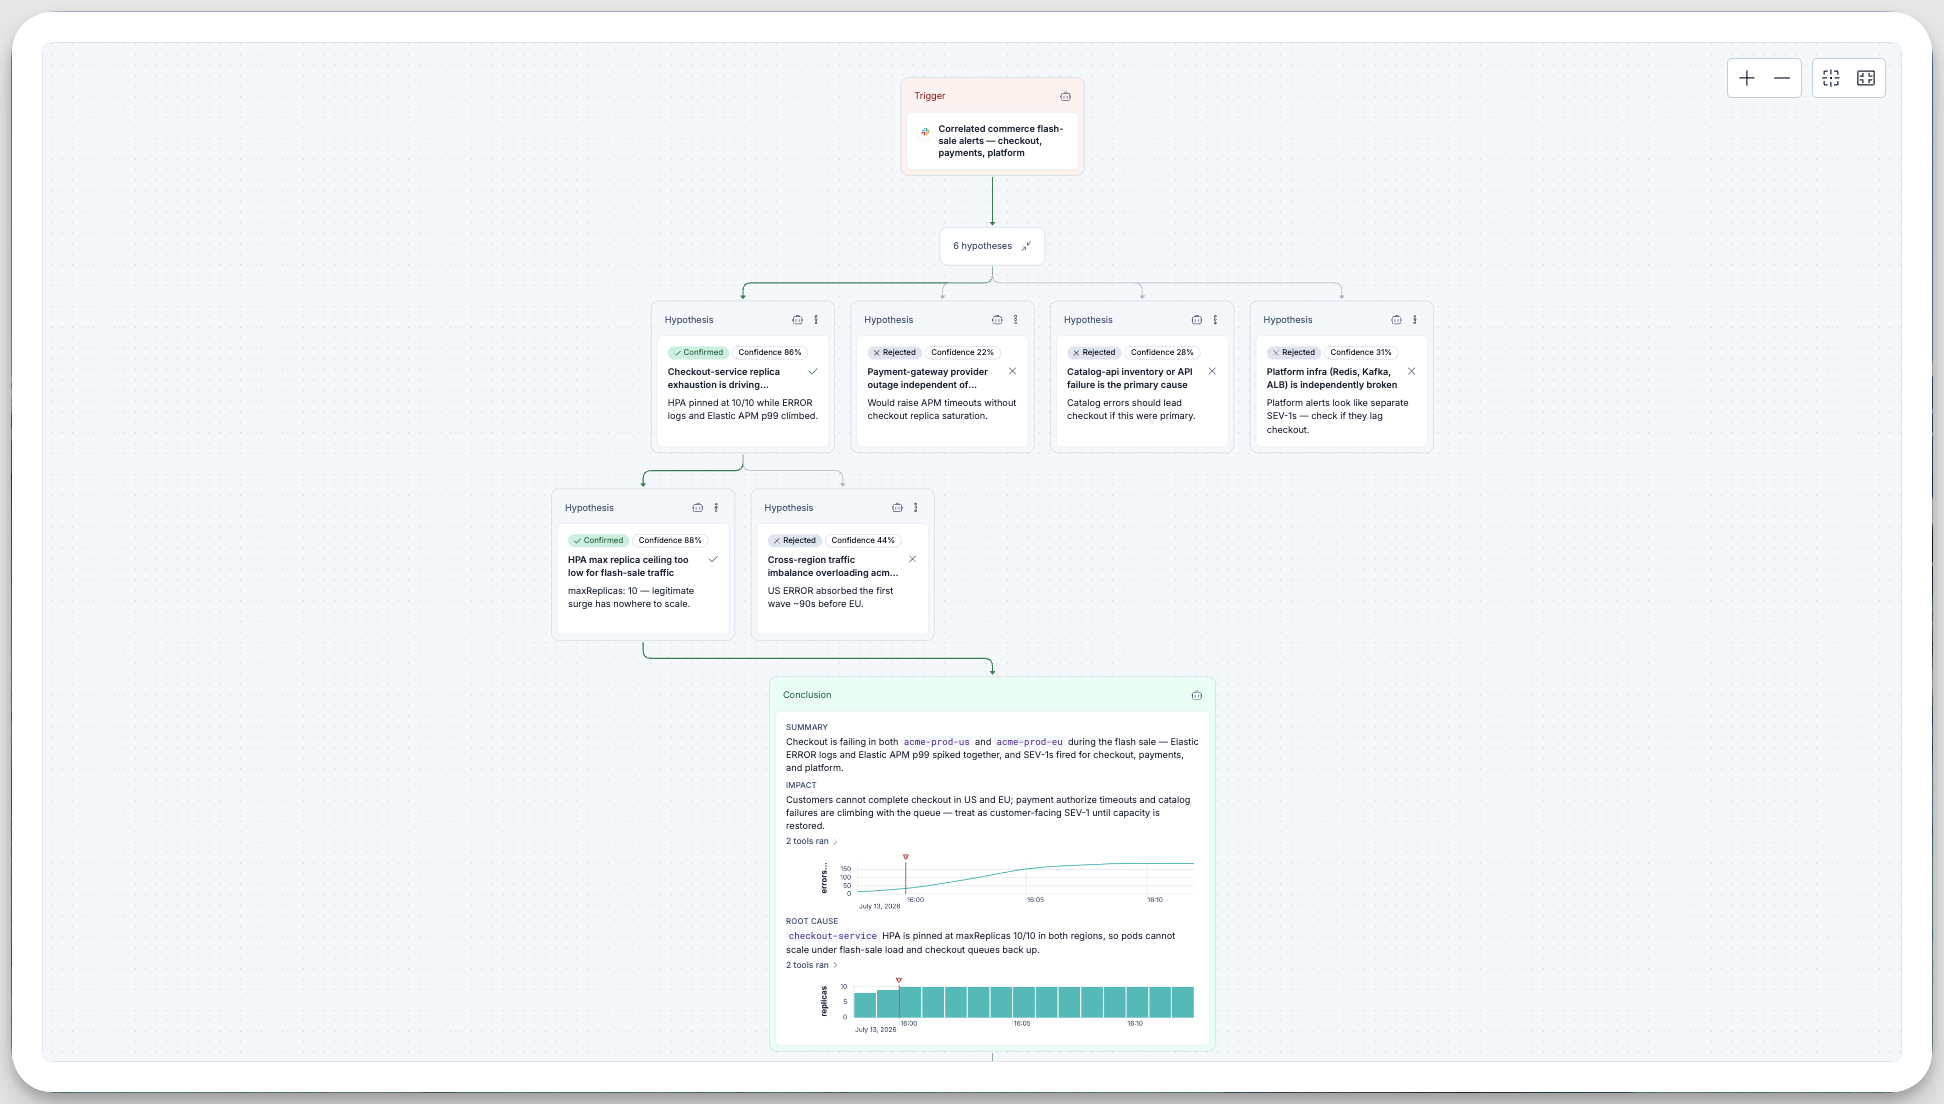Open kebab menu on Checkout-service replica hypothesis
This screenshot has width=1944, height=1104.
point(816,320)
